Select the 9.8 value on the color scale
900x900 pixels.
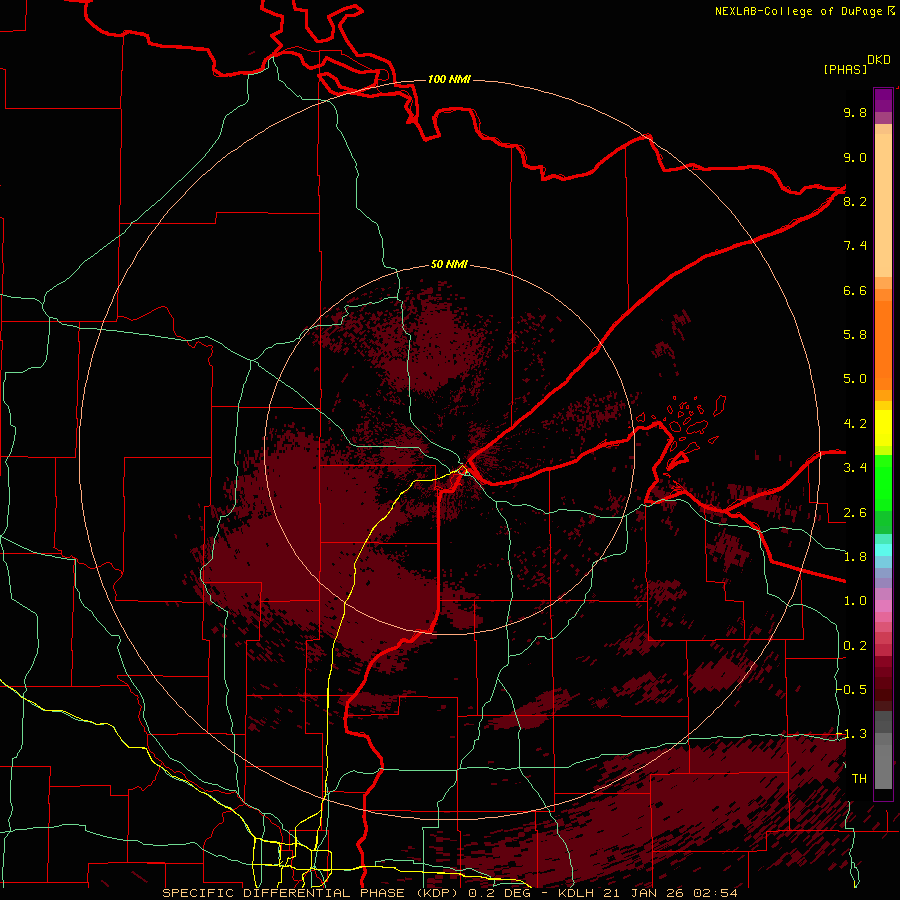click(855, 112)
